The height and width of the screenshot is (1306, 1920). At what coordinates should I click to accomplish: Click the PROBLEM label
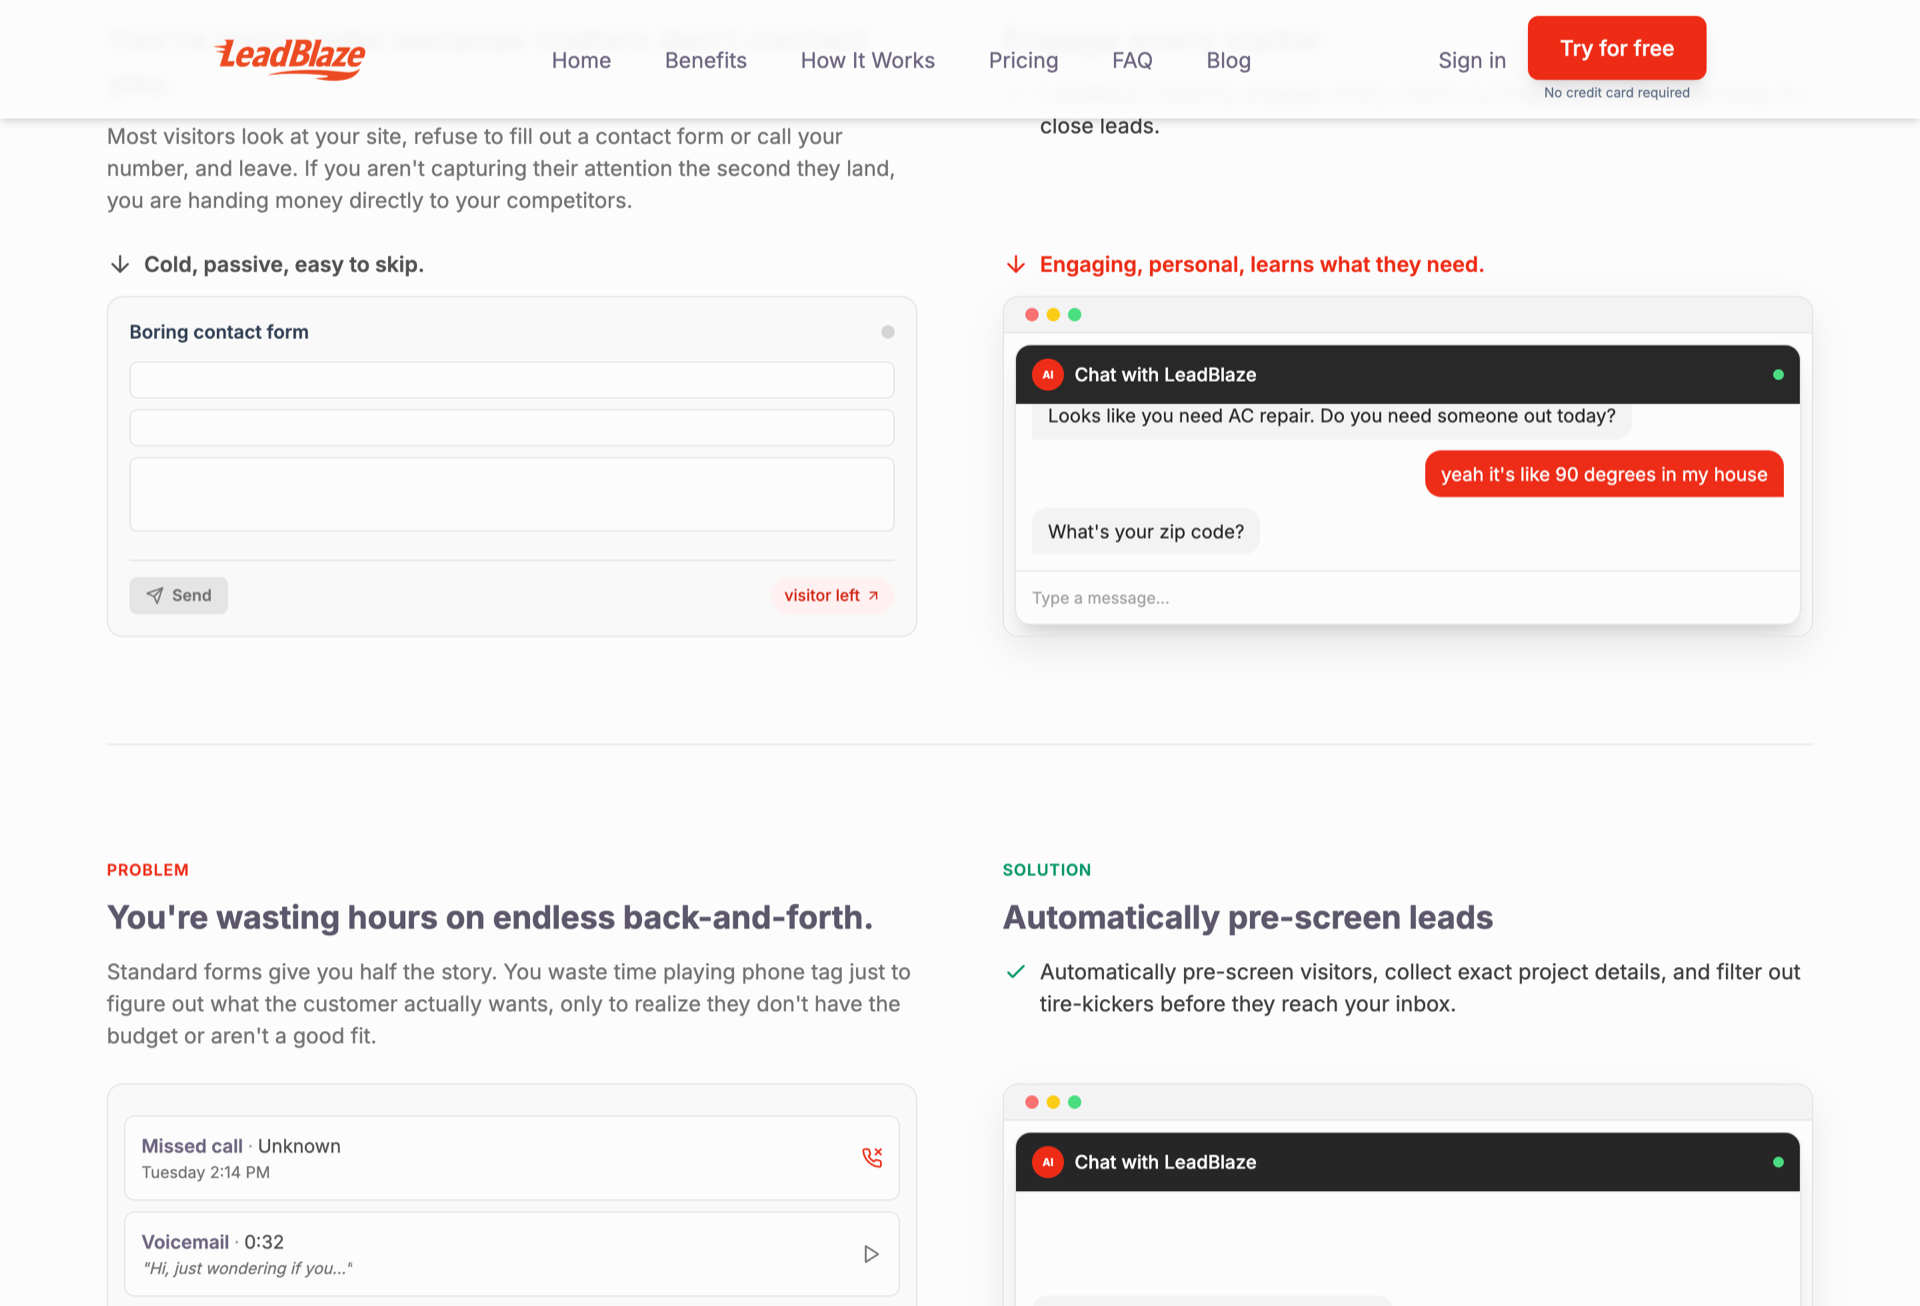click(x=148, y=870)
